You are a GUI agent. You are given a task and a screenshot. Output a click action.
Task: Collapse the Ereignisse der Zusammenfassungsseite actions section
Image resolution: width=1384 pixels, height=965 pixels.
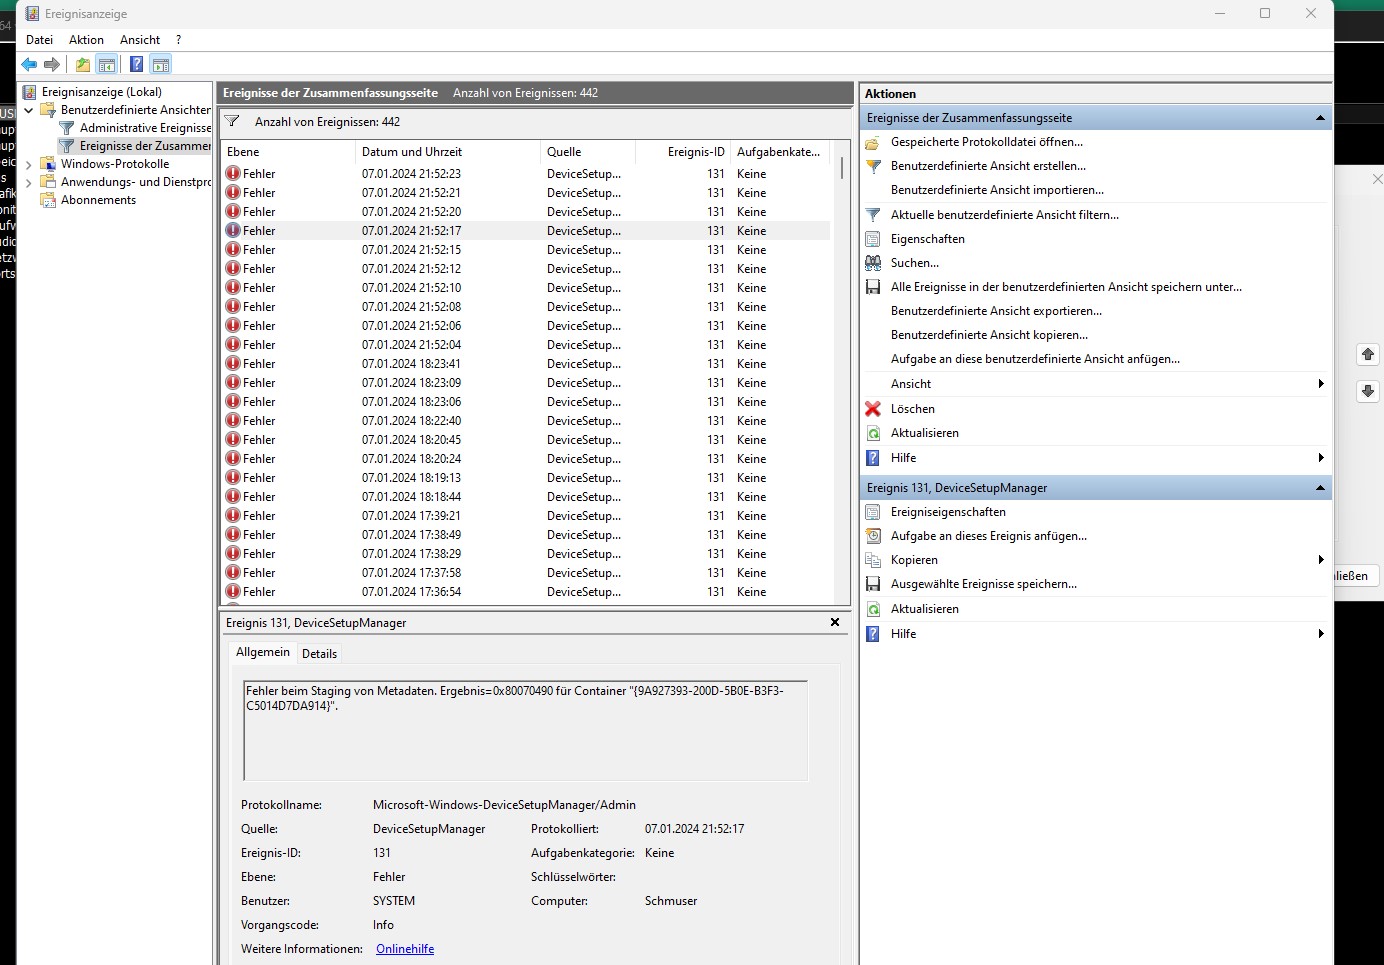1320,118
